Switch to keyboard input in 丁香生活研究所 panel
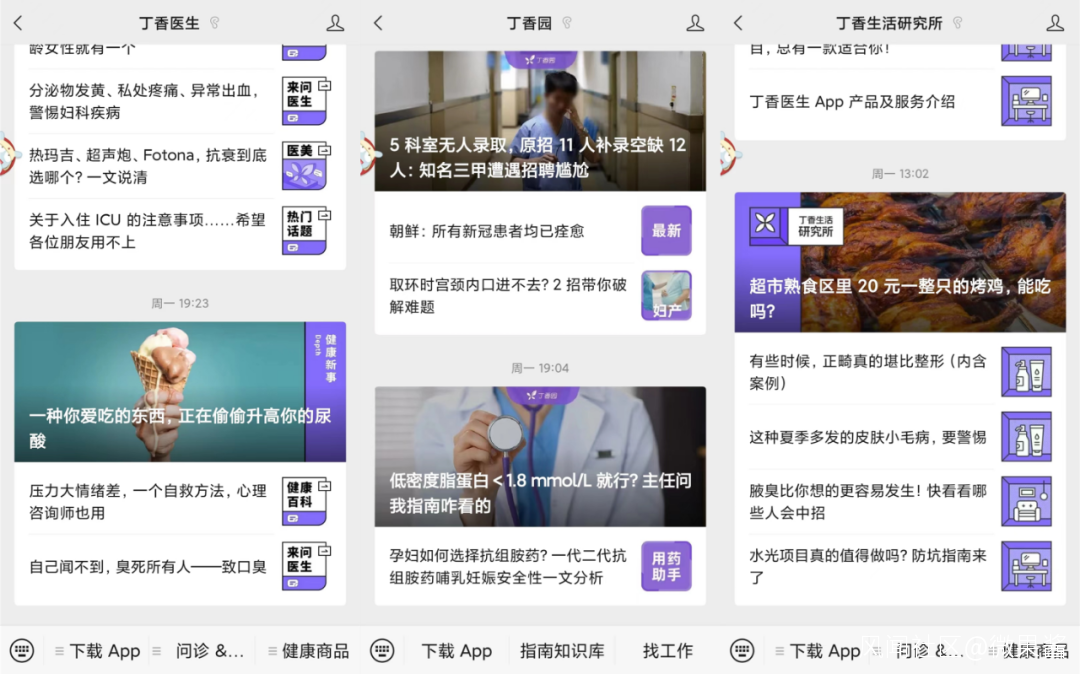1080x674 pixels. tap(742, 650)
